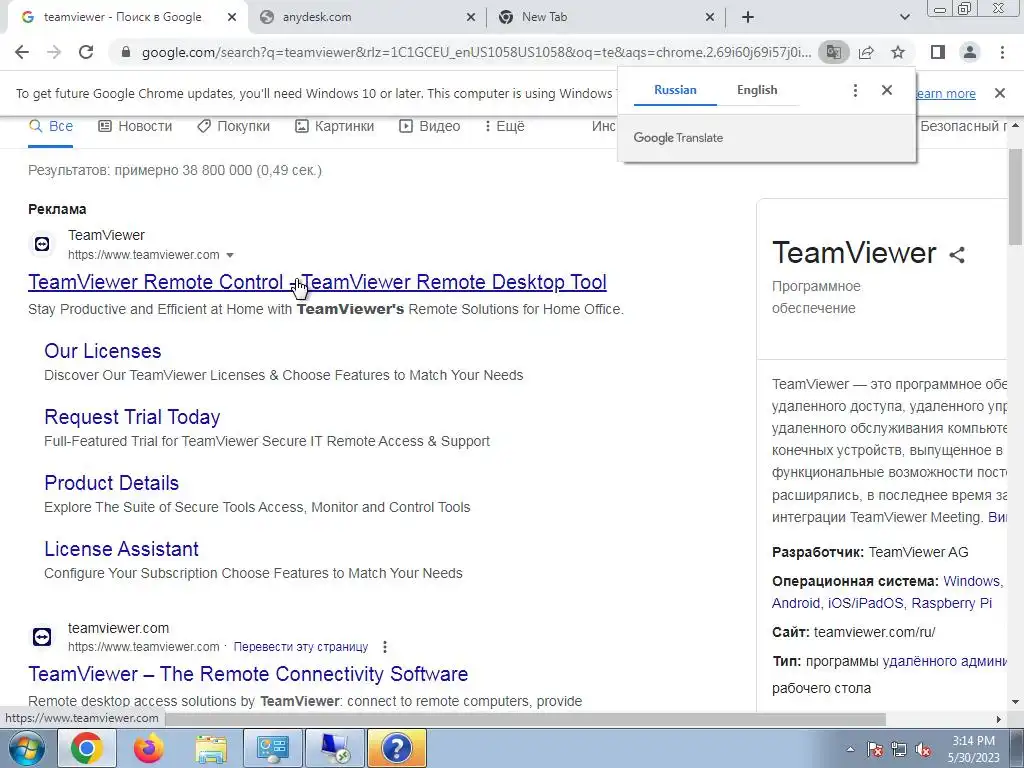
Task: Select the Все search filter
Action: [51, 126]
